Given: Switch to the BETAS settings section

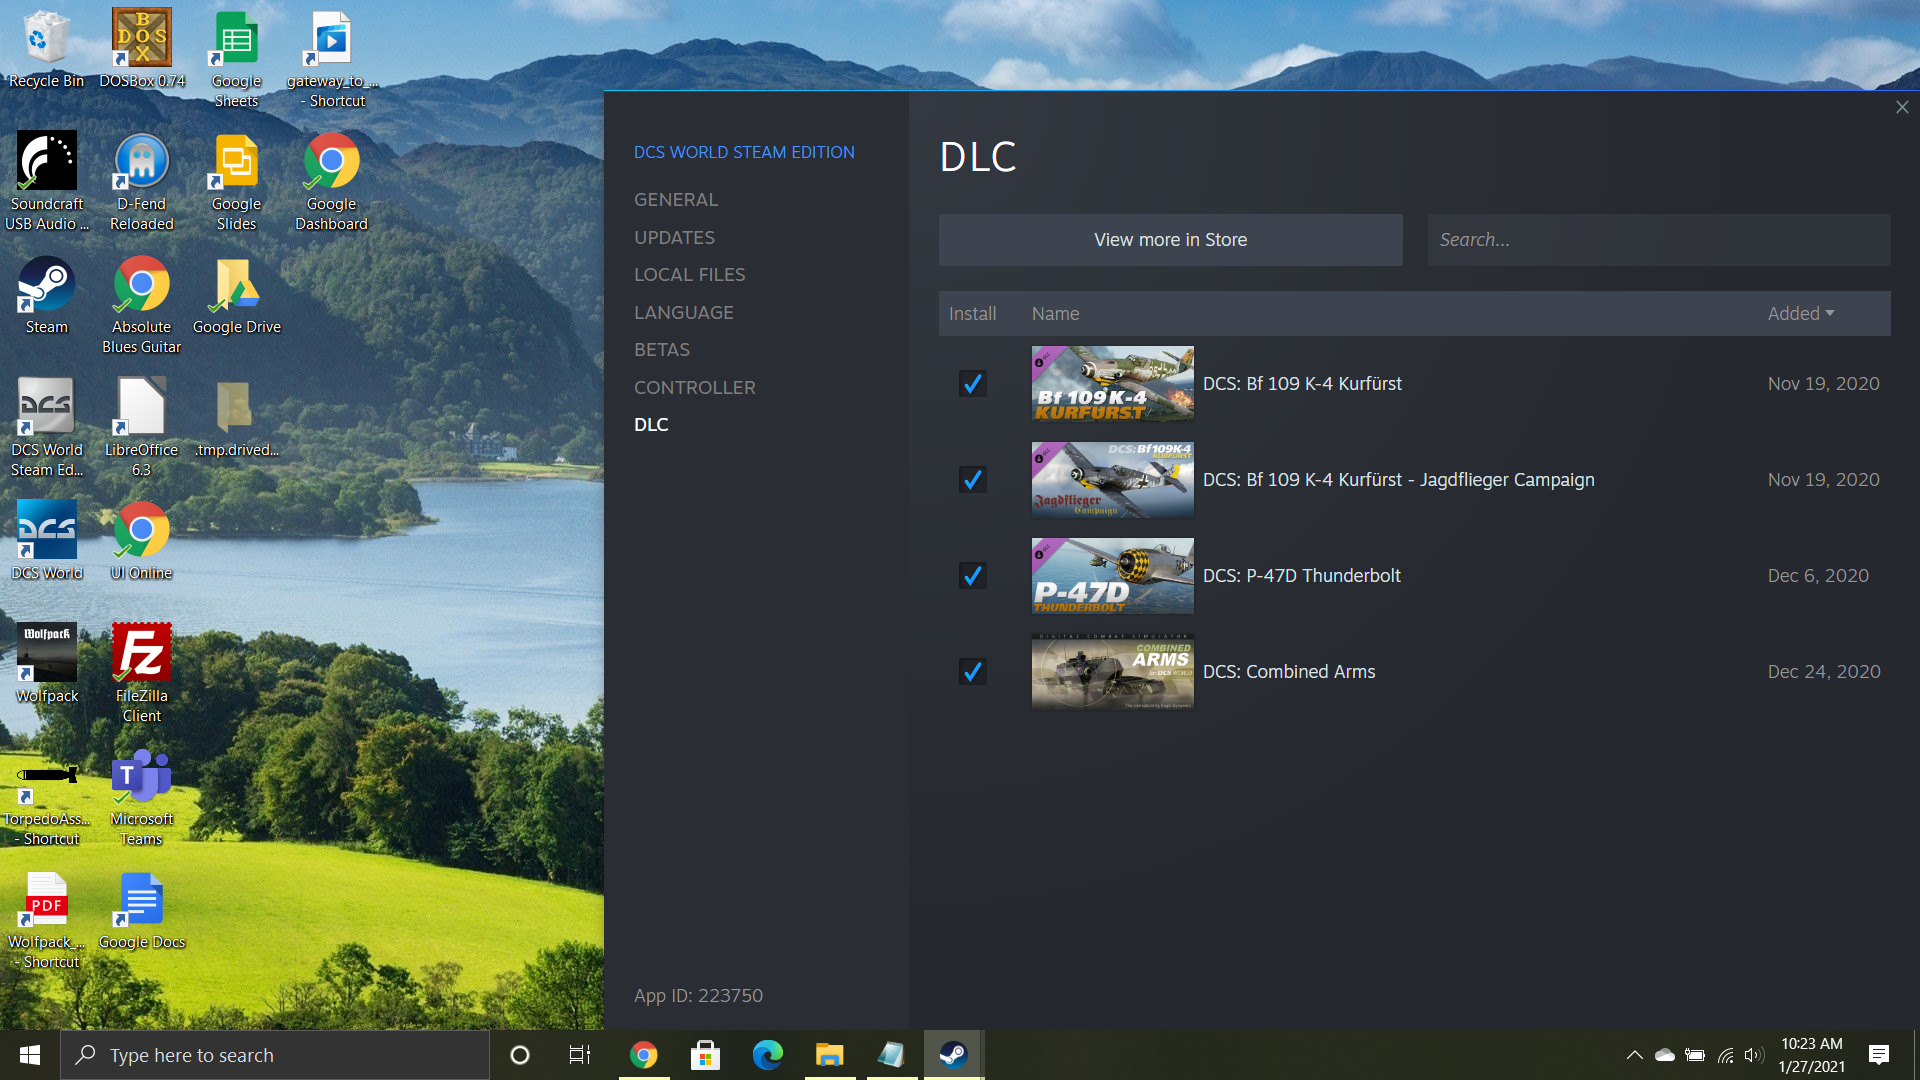Looking at the screenshot, I should 661,349.
